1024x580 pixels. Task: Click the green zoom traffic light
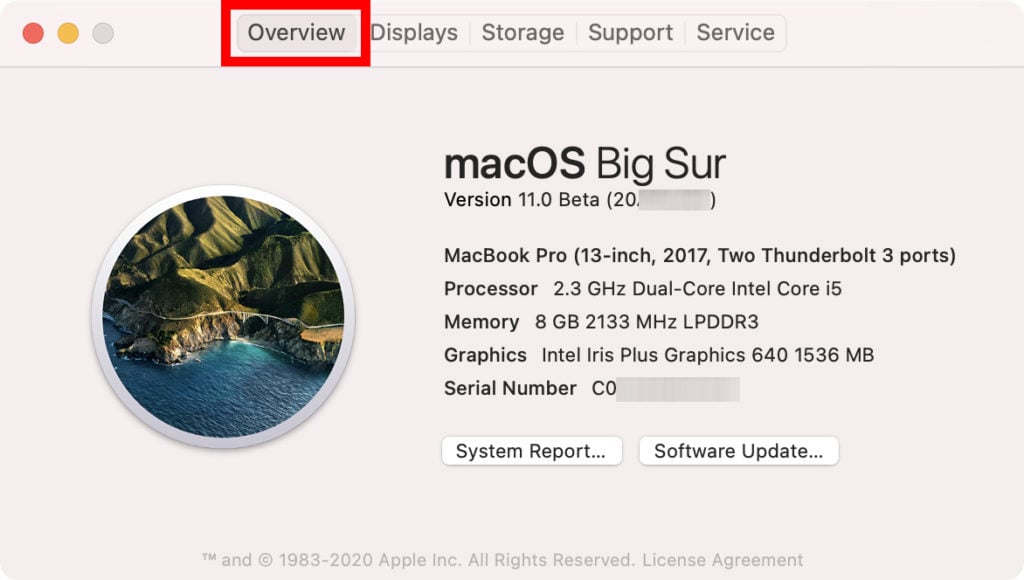tap(103, 32)
